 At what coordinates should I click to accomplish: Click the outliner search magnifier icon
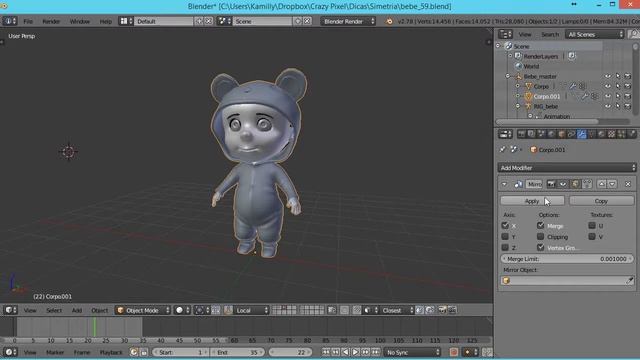point(634,34)
